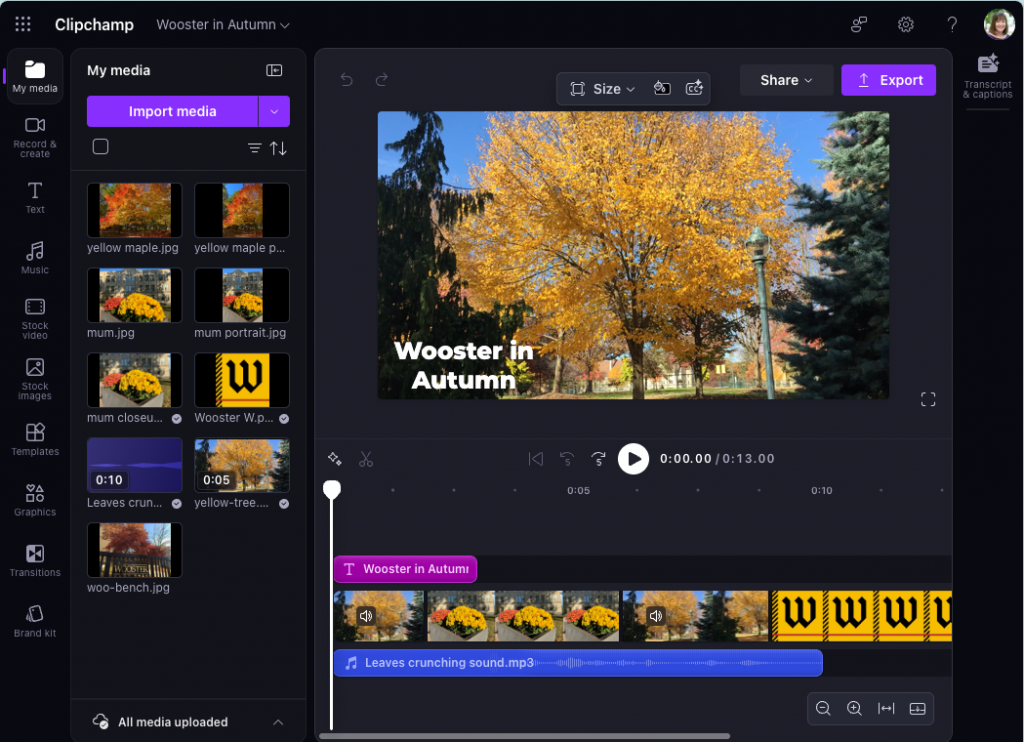
Task: Select the mum.jpg thumbnail
Action: click(x=135, y=295)
